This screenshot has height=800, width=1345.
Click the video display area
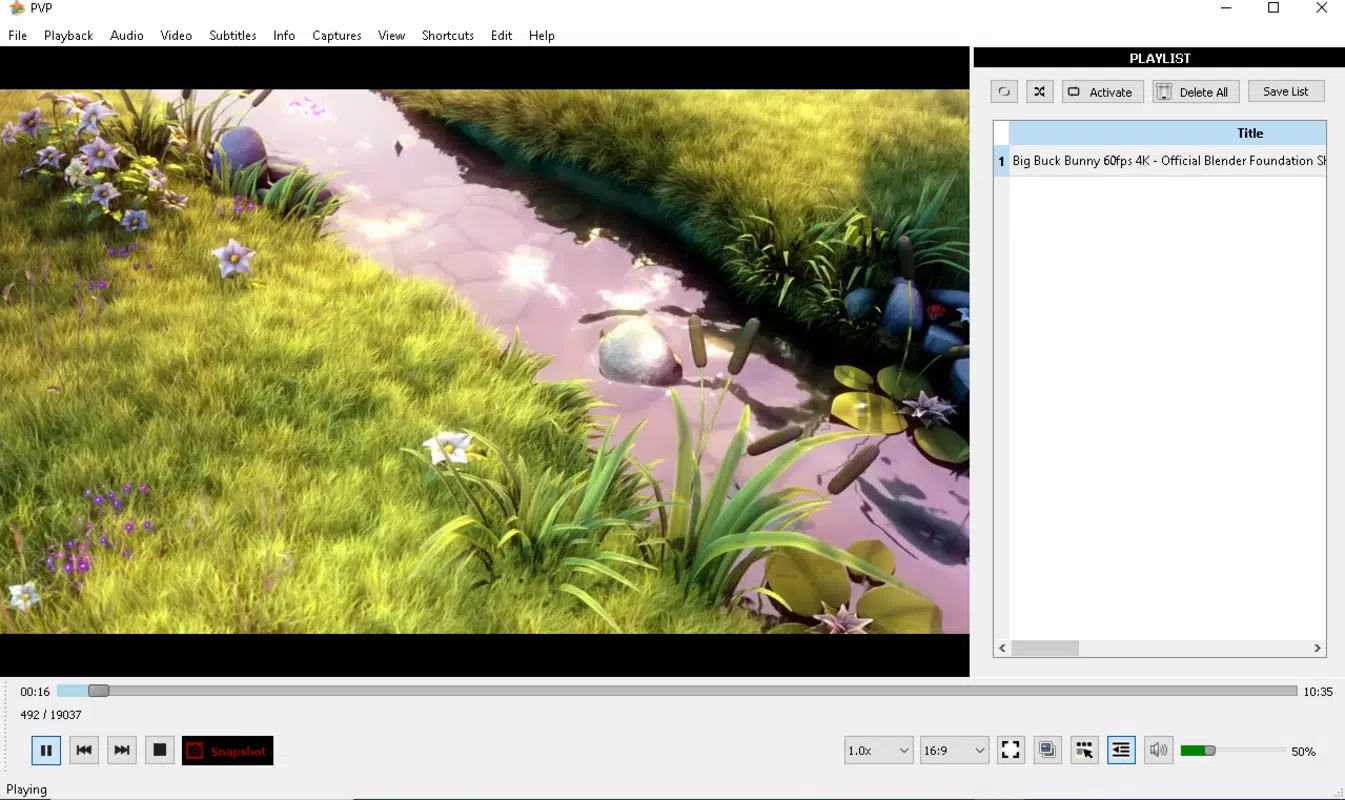[484, 362]
